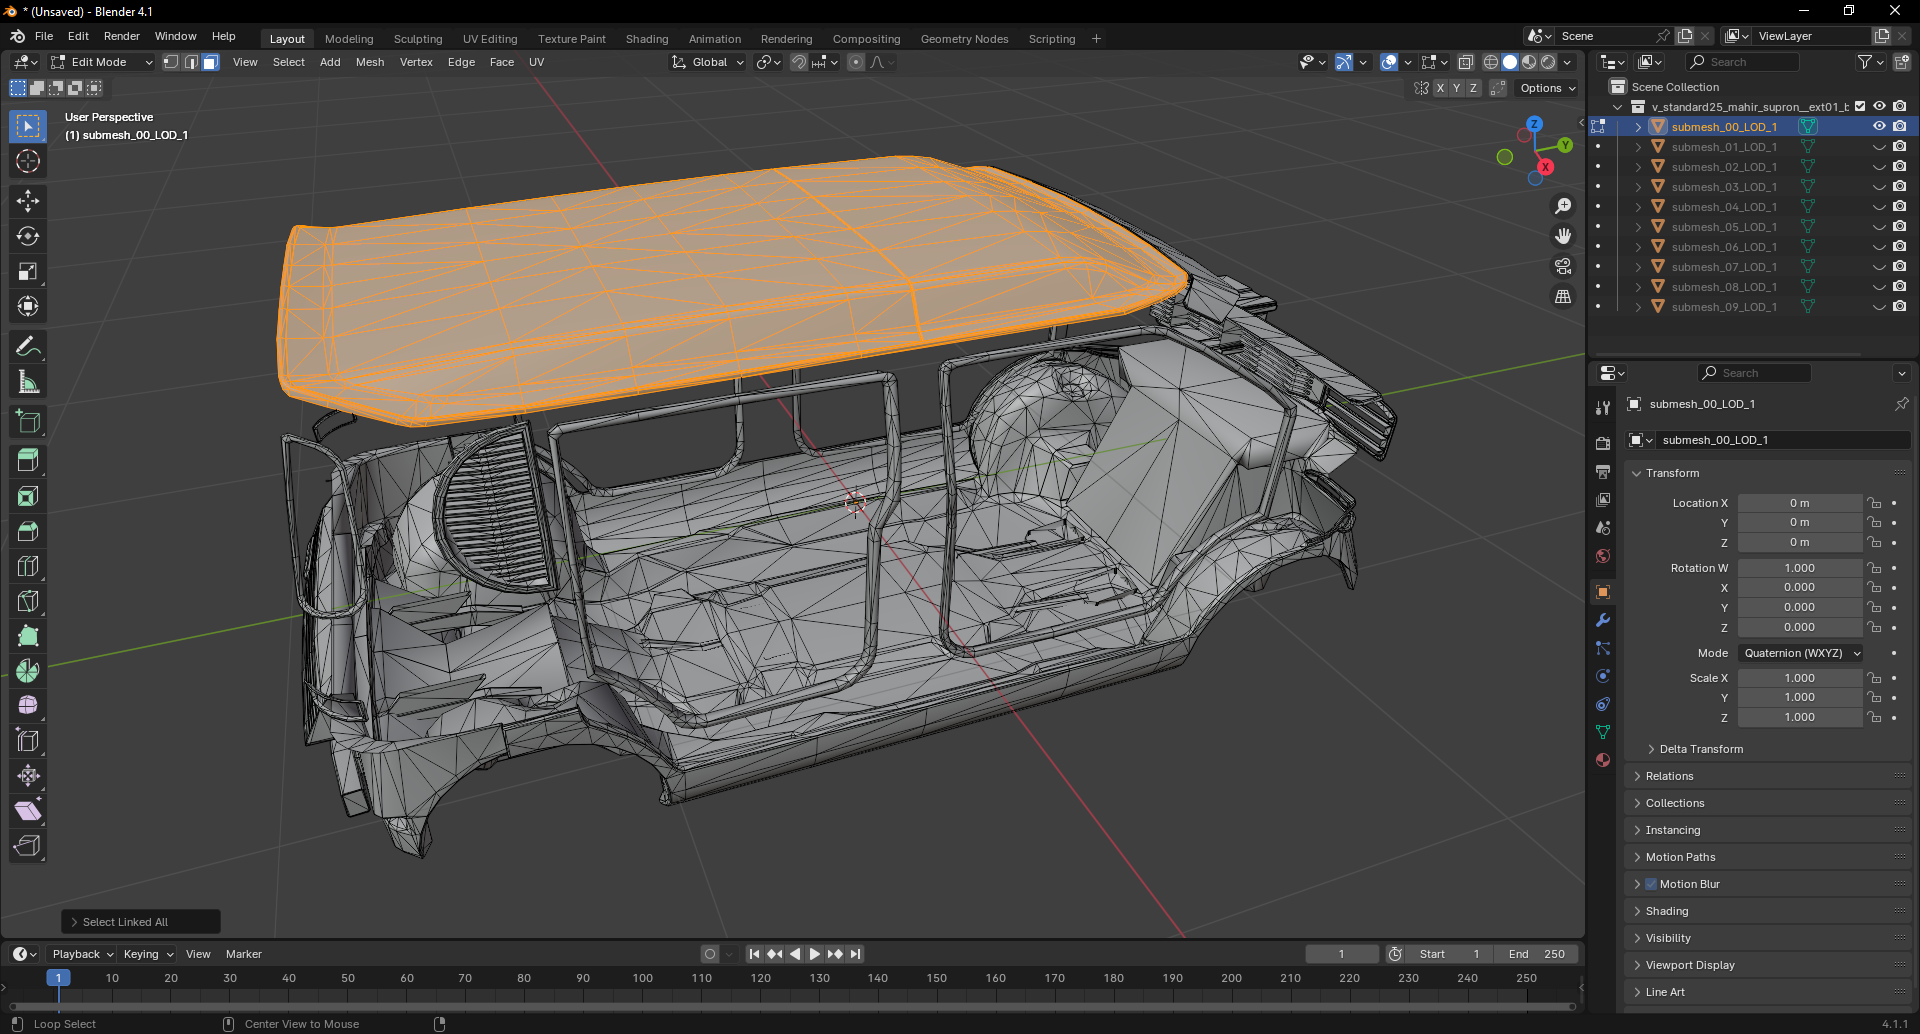
Task: Select the 3D Cursor tool
Action: (28, 161)
